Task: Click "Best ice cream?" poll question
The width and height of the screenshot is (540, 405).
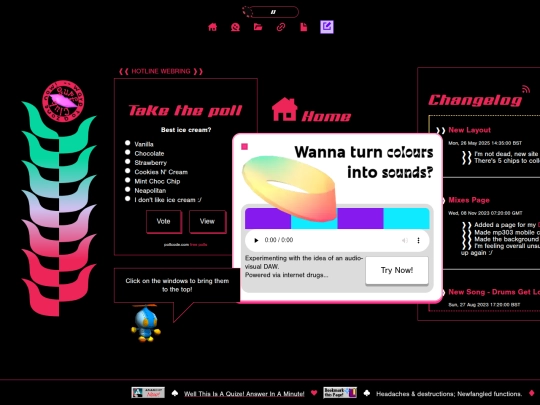Action: pyautogui.click(x=186, y=130)
